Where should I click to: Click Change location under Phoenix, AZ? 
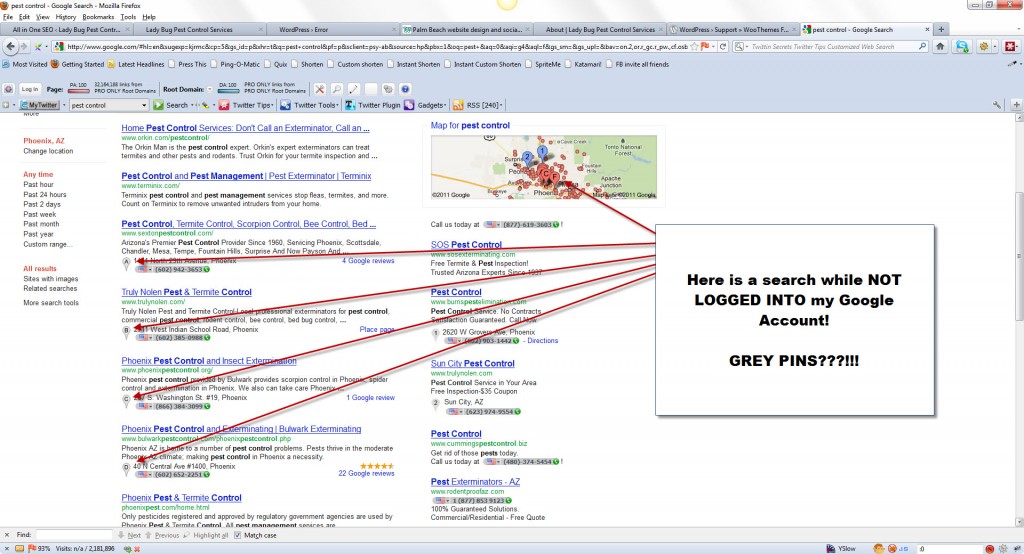(48, 151)
